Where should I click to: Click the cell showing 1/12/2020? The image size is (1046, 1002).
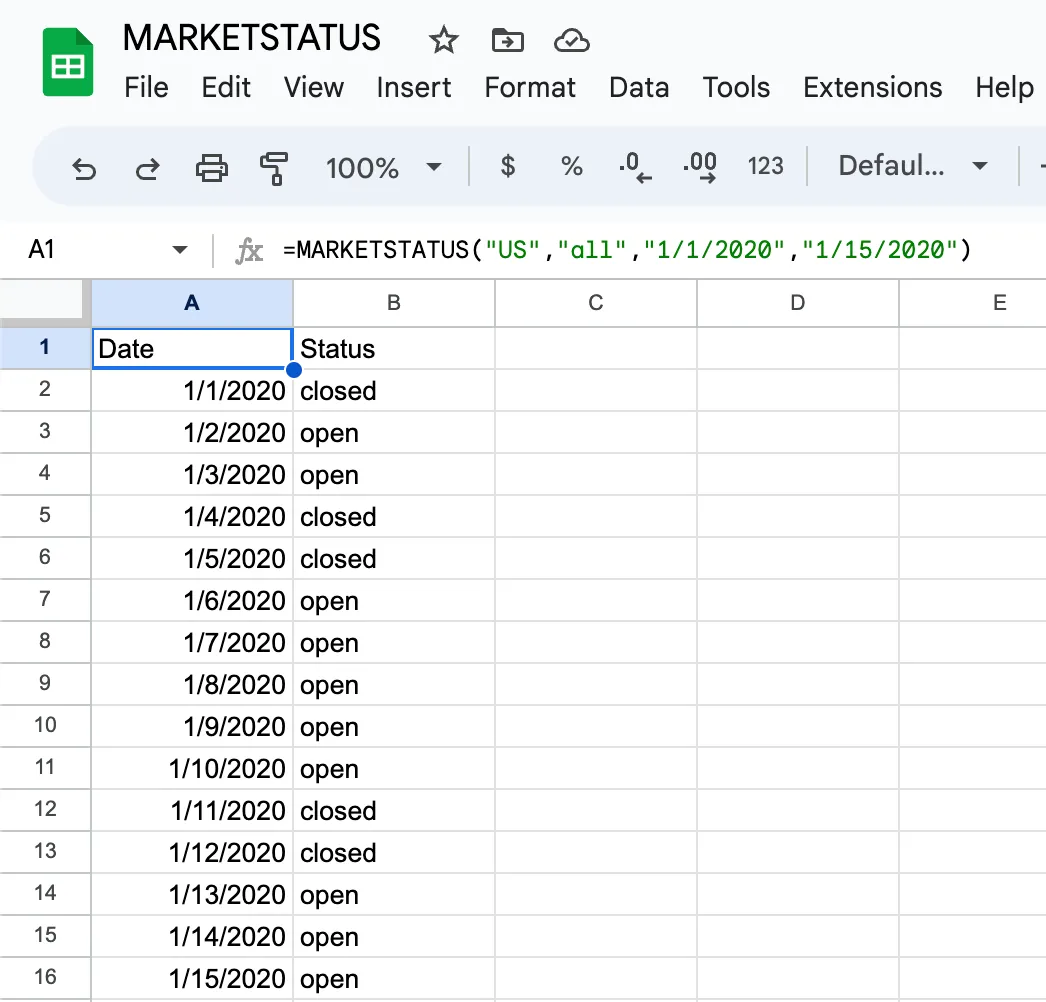pos(192,853)
